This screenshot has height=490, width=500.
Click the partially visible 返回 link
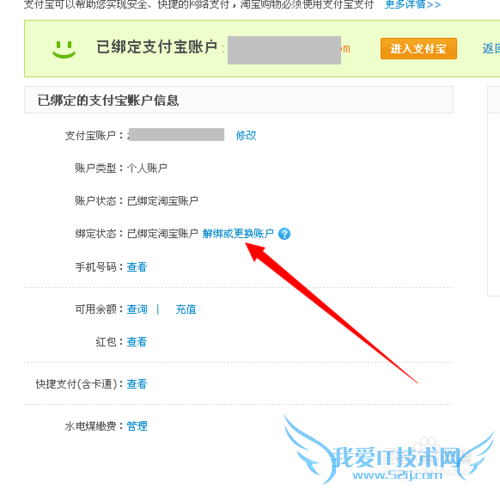[491, 49]
